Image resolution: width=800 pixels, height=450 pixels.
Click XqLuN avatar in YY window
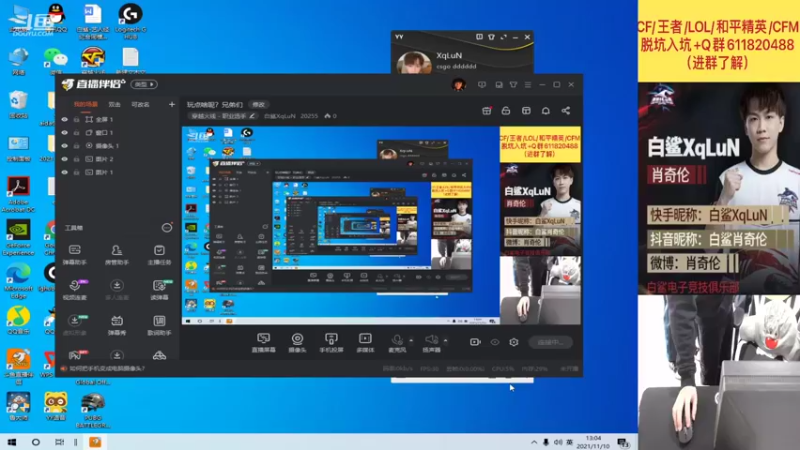click(413, 63)
